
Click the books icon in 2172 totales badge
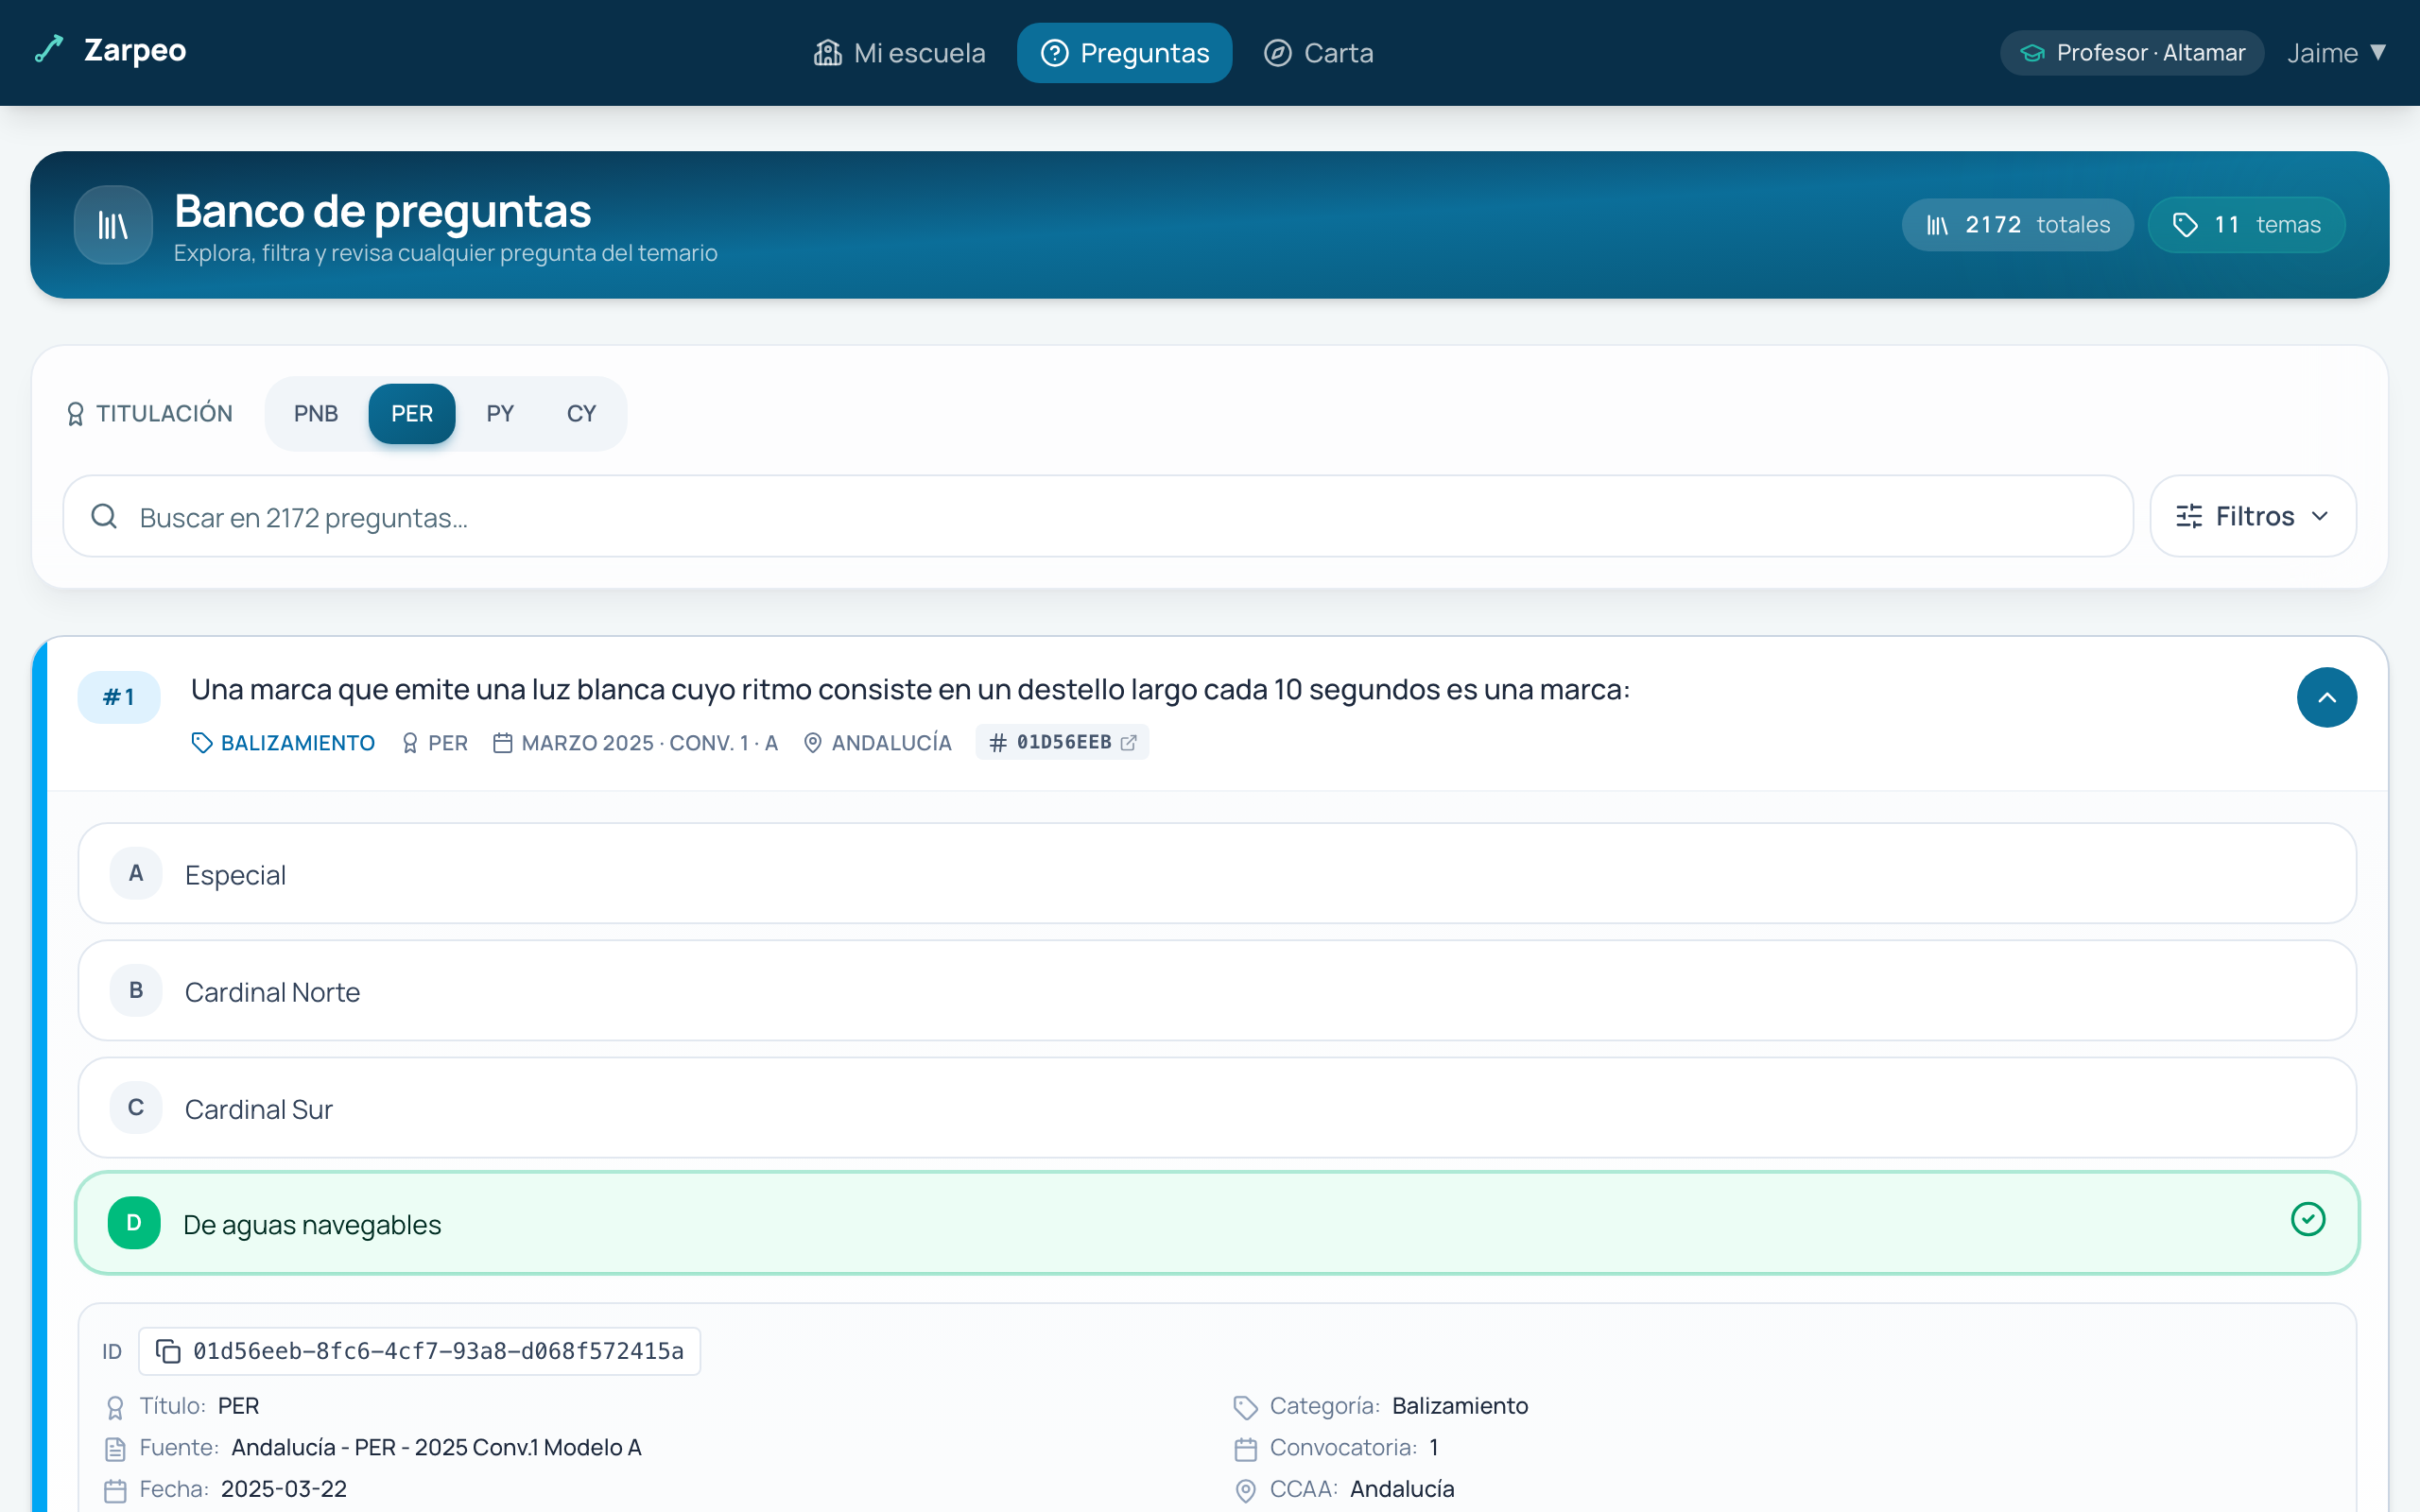[1938, 225]
